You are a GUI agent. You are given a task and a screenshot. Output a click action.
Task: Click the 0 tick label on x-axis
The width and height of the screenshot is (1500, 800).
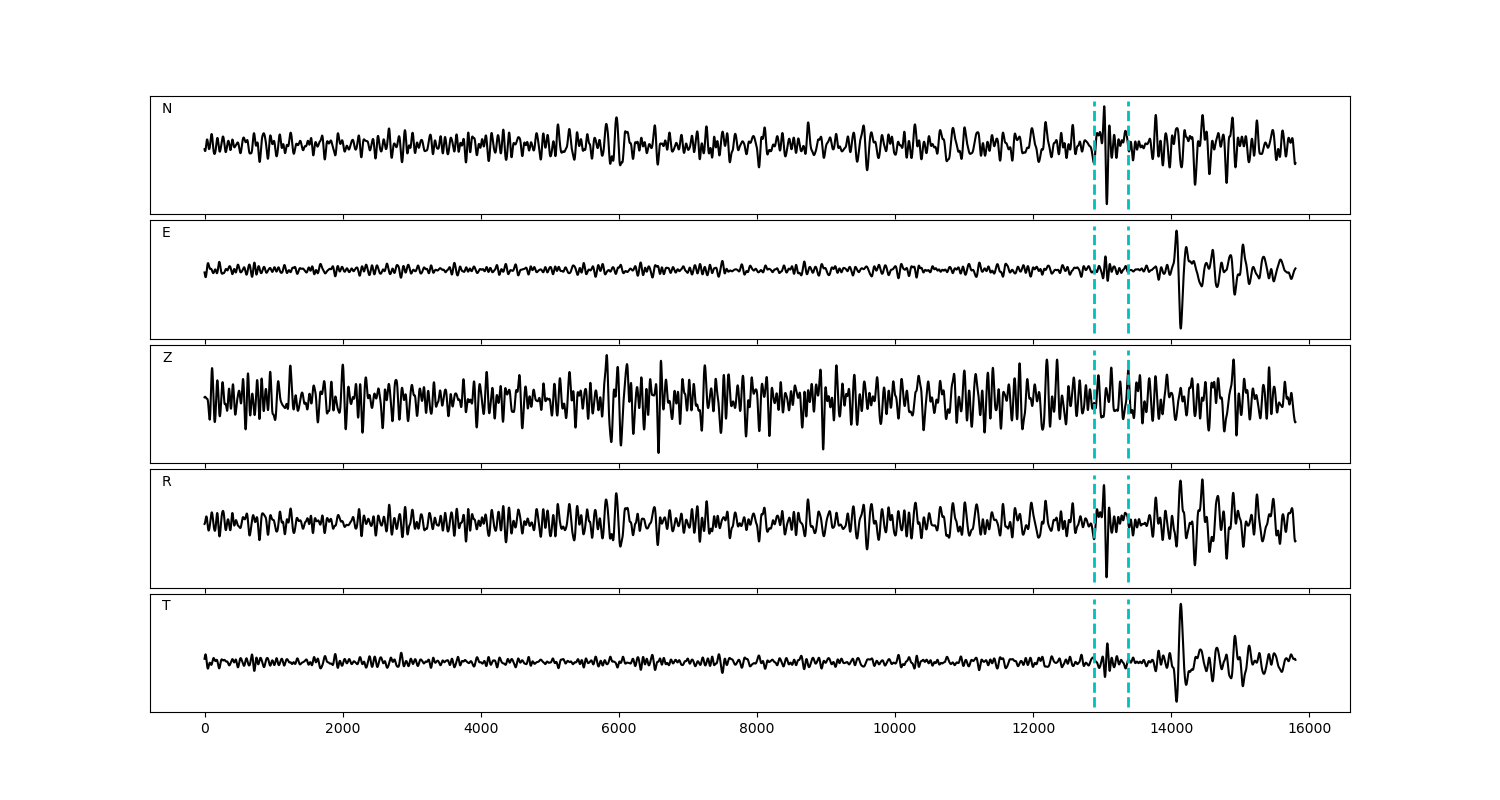point(205,730)
